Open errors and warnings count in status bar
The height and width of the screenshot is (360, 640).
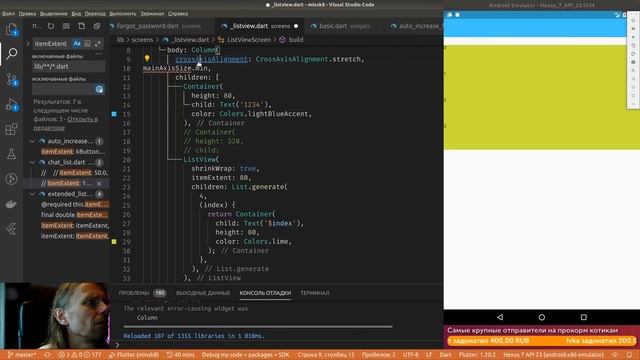[x=79, y=355]
